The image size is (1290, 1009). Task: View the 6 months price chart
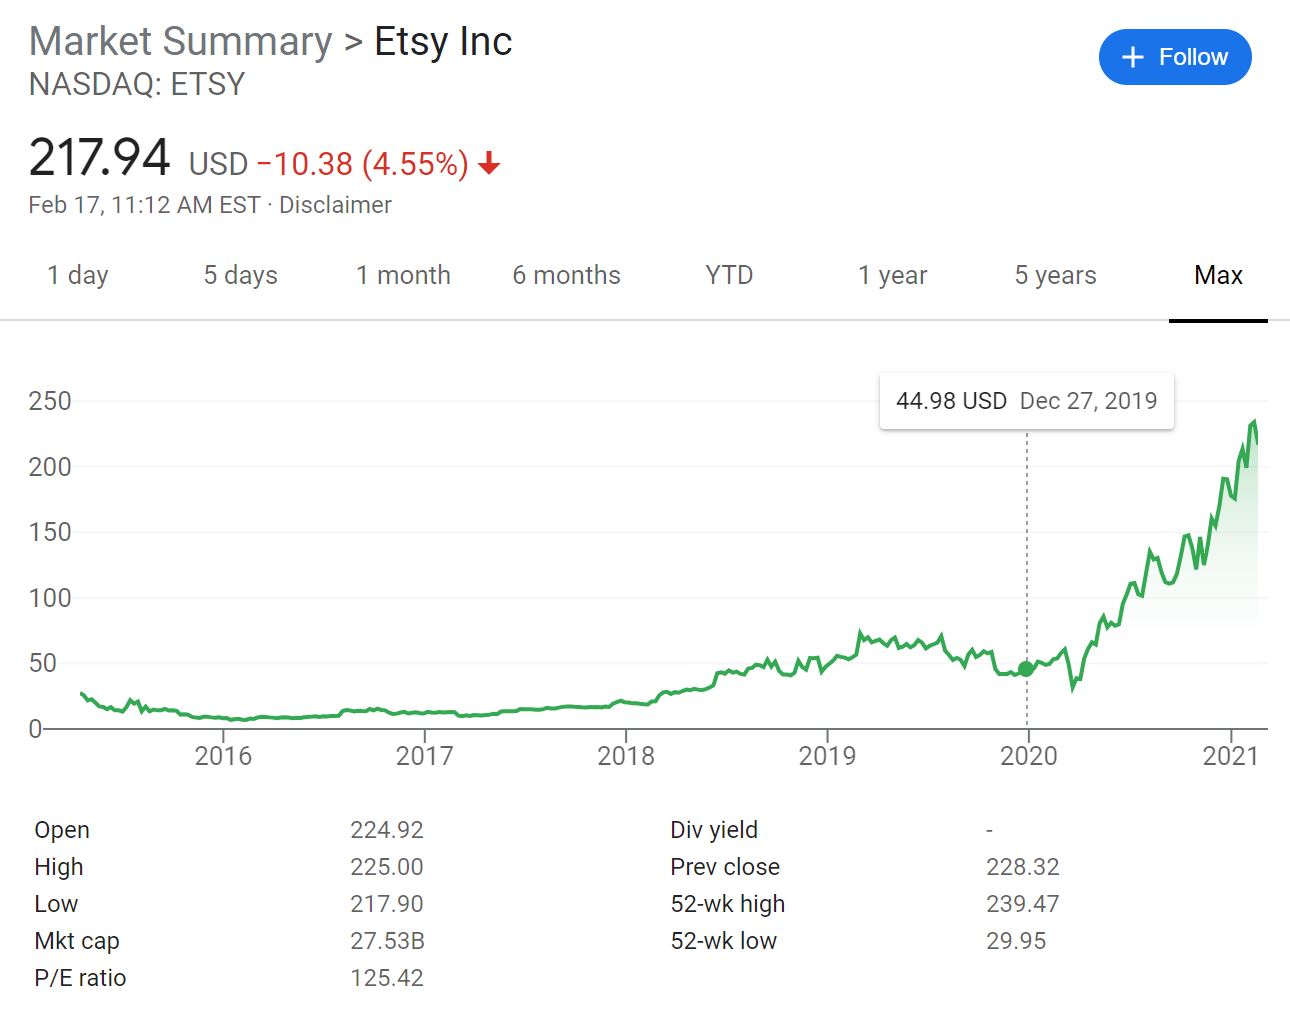[566, 275]
